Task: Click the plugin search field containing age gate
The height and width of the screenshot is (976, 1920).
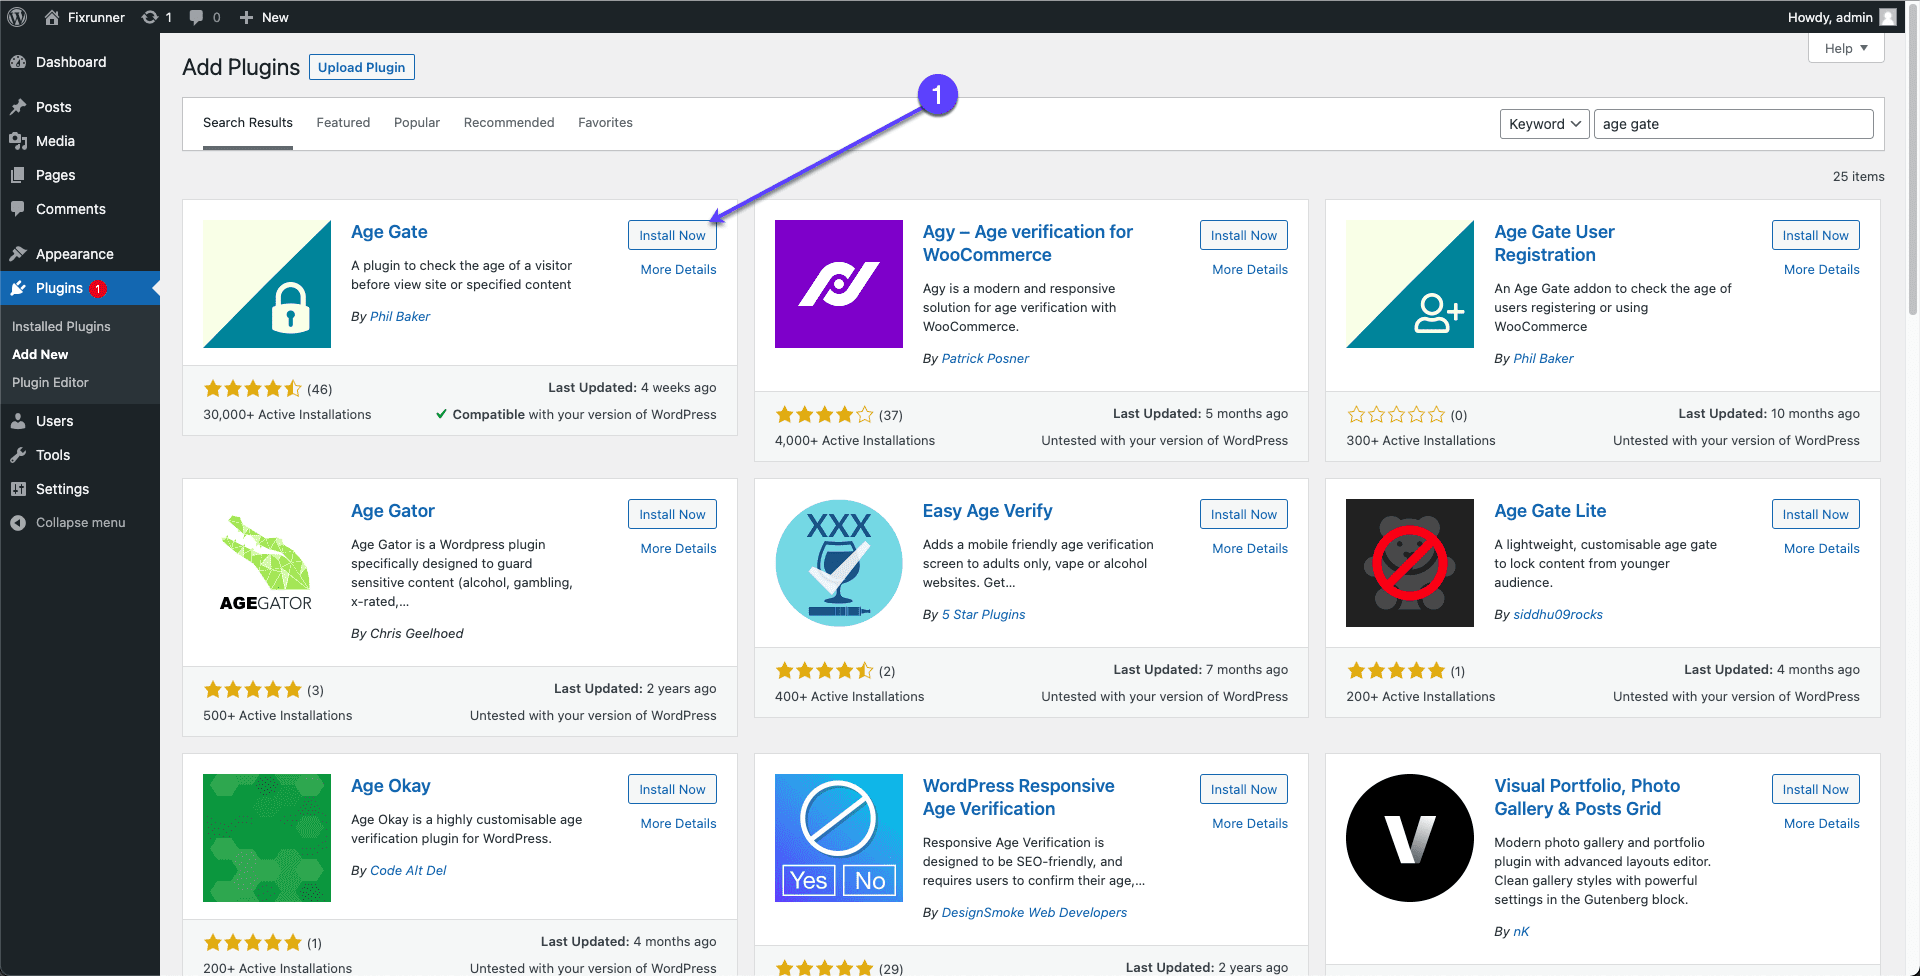Action: [1733, 124]
